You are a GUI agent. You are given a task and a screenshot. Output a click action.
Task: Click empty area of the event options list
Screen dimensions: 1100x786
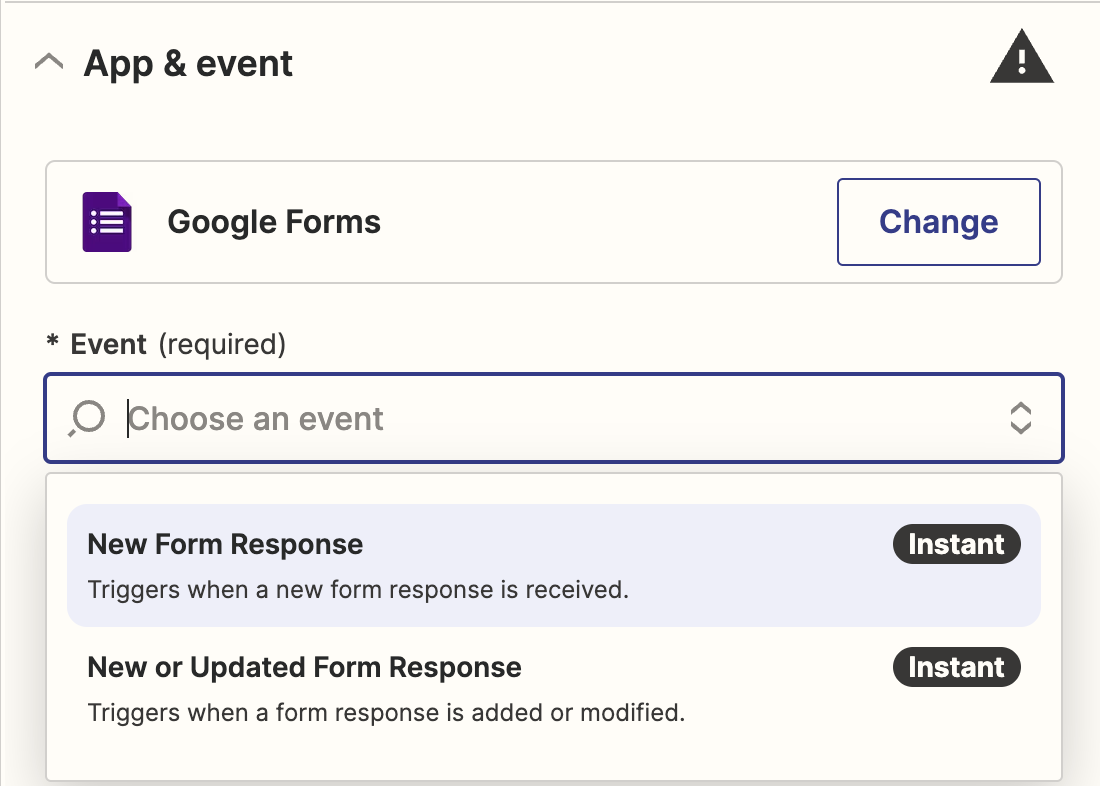[x=554, y=765]
